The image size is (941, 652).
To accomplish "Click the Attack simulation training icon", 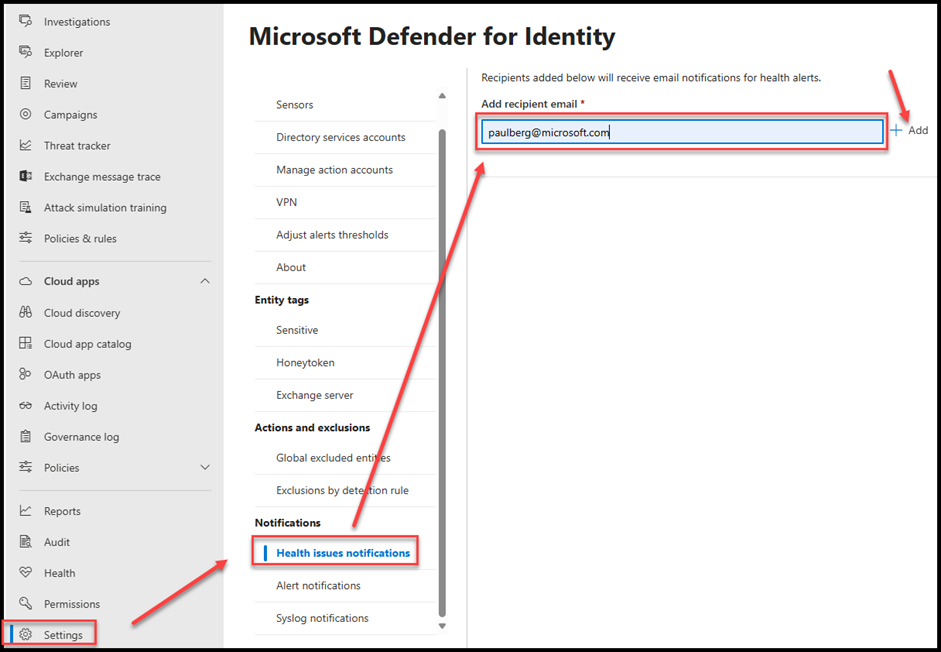I will (25, 207).
